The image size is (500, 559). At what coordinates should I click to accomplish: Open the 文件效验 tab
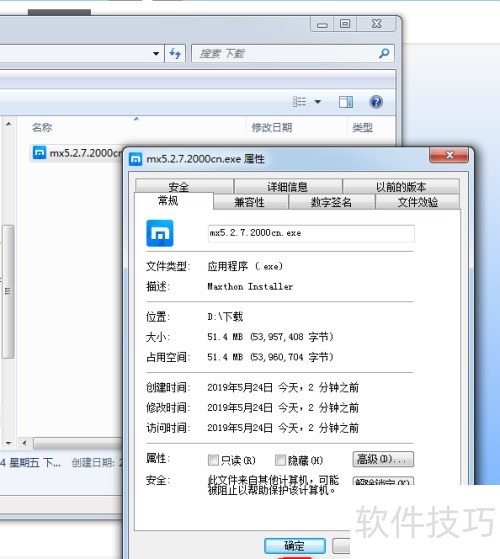coord(417,202)
